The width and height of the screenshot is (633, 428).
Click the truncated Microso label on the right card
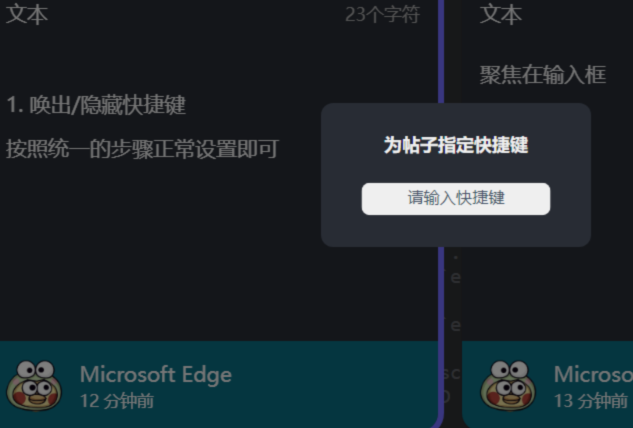click(x=593, y=374)
